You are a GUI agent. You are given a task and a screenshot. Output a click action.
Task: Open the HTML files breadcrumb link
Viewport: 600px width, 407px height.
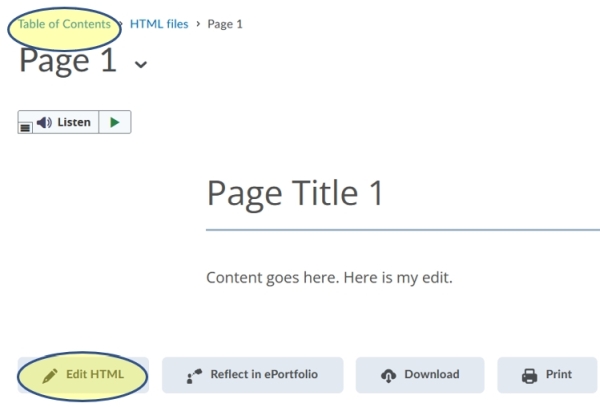[159, 24]
